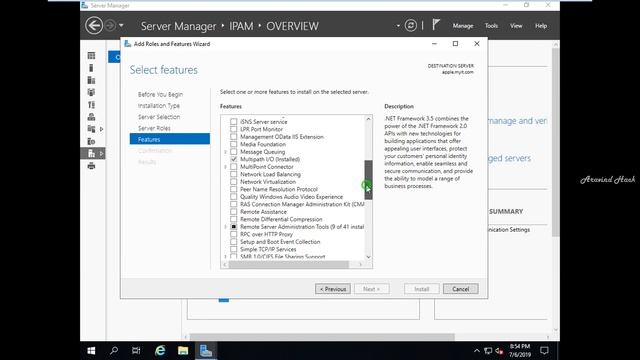Viewport: 640px width, 360px height.
Task: Select the printer icon in the sidebar
Action: (91, 166)
